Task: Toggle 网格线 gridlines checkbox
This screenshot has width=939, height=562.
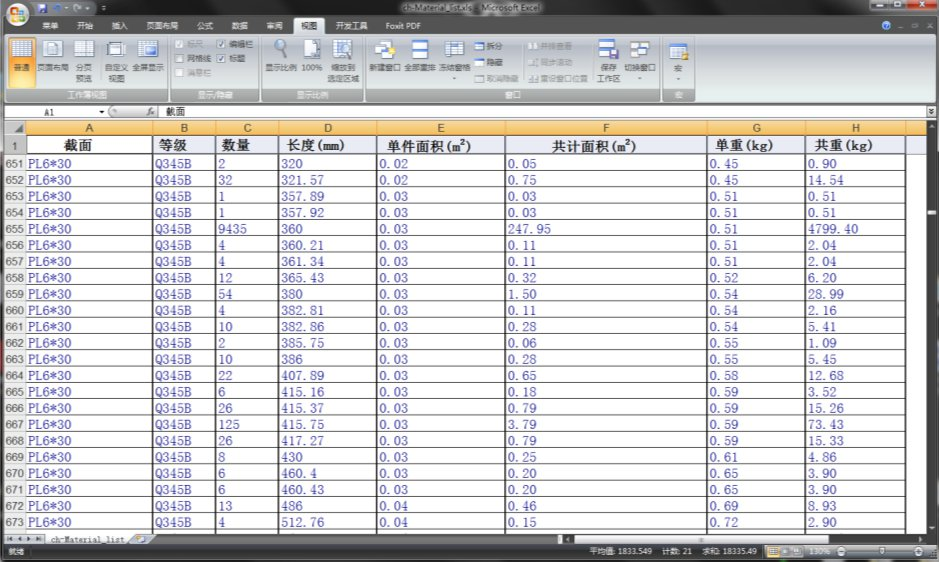Action: click(179, 58)
